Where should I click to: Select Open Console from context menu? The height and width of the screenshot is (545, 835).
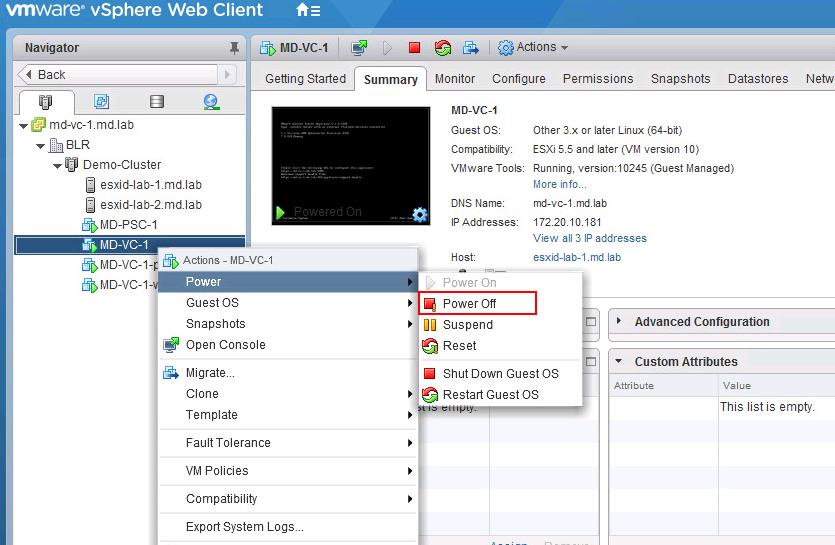pyautogui.click(x=288, y=345)
